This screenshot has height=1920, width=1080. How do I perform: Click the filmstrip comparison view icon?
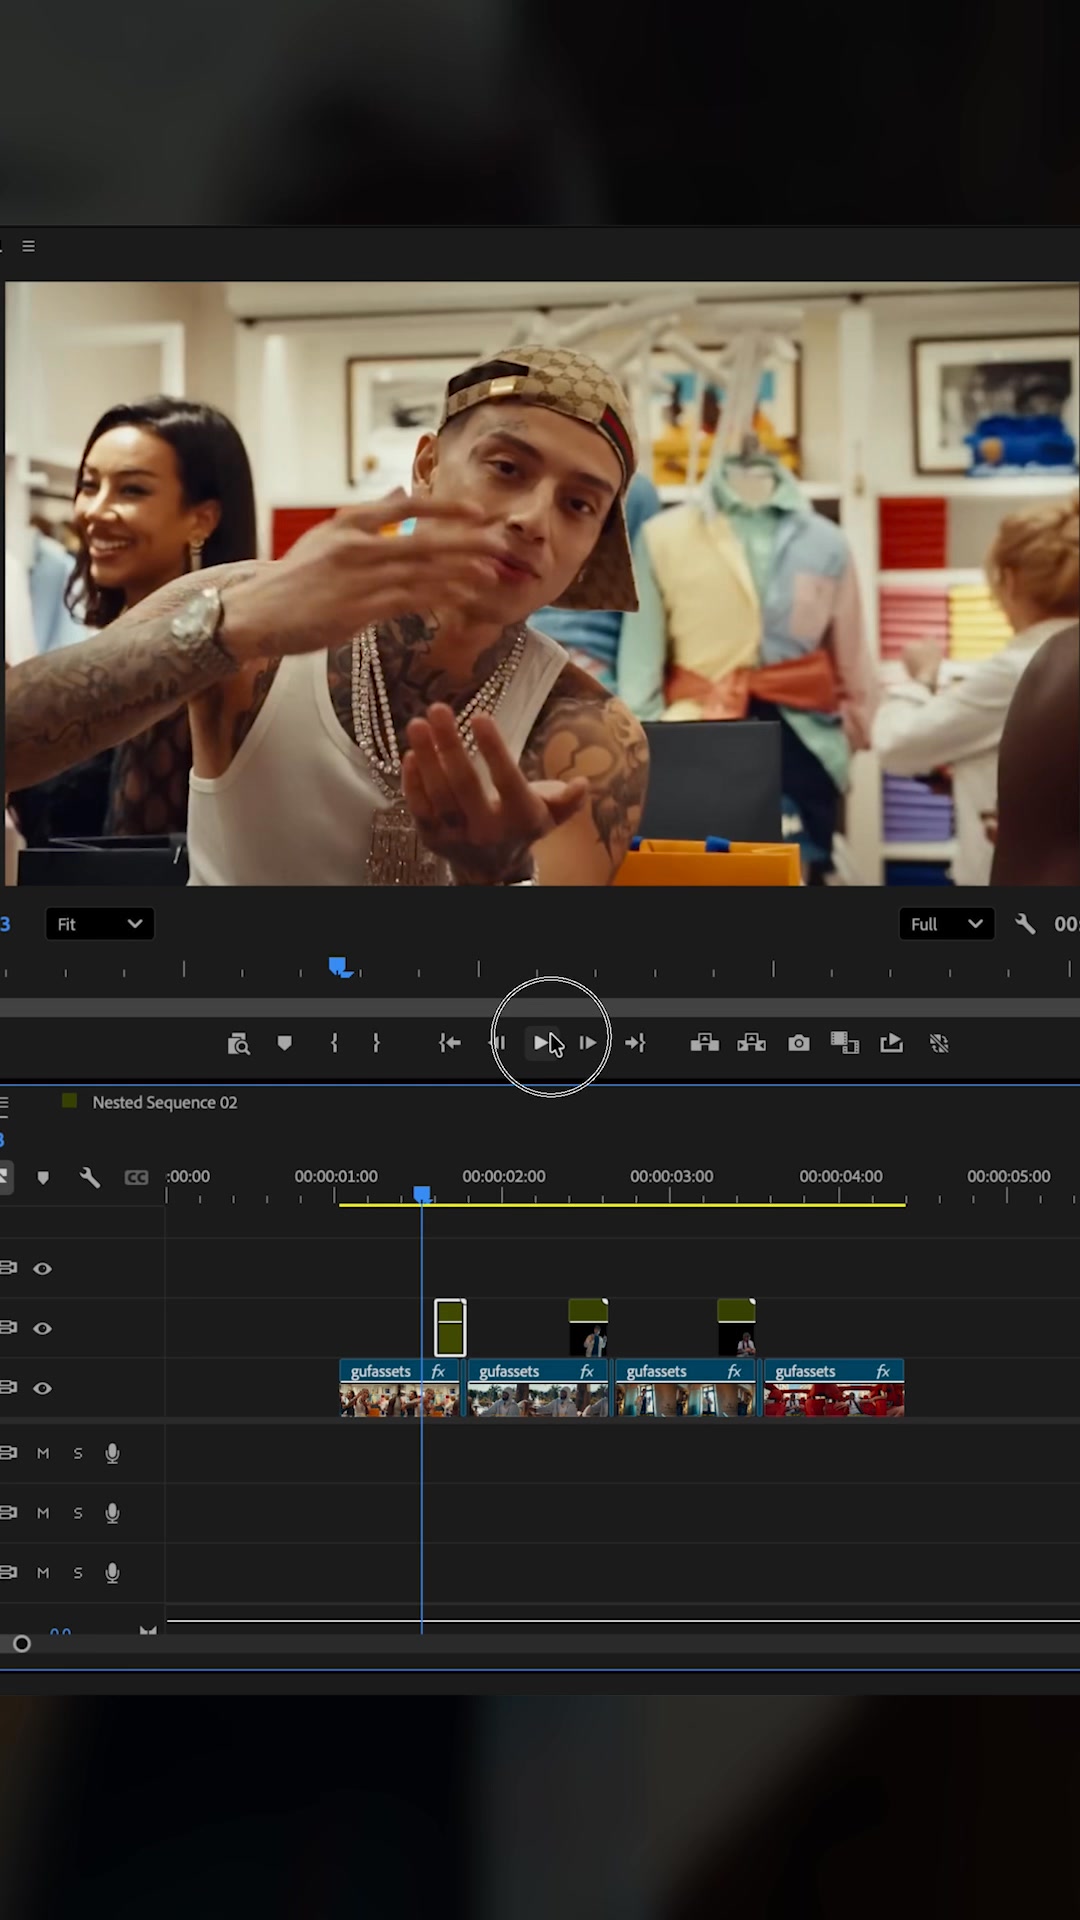point(845,1043)
